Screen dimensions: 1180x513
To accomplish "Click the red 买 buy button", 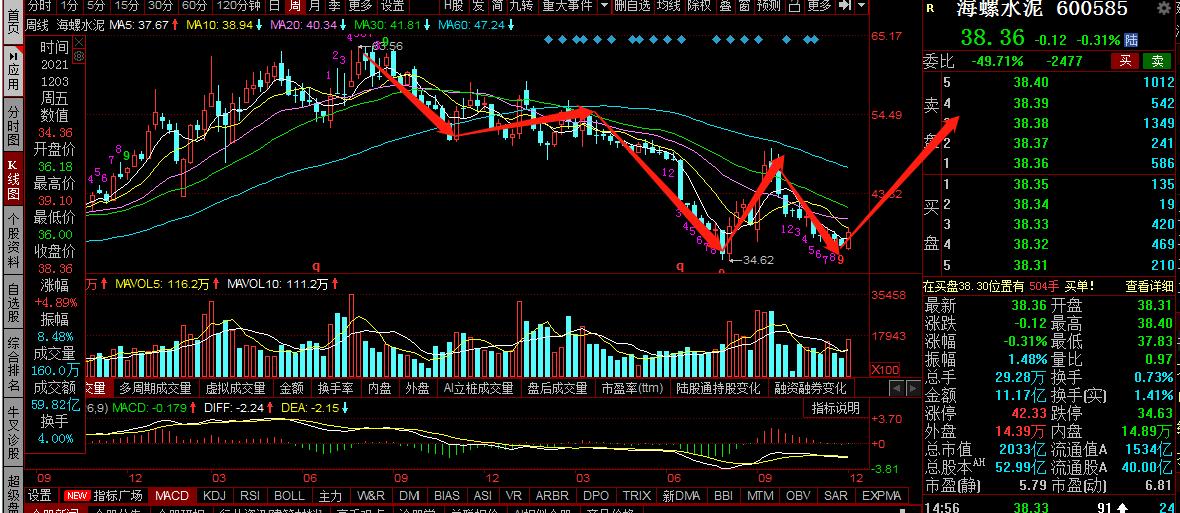I will (1126, 61).
